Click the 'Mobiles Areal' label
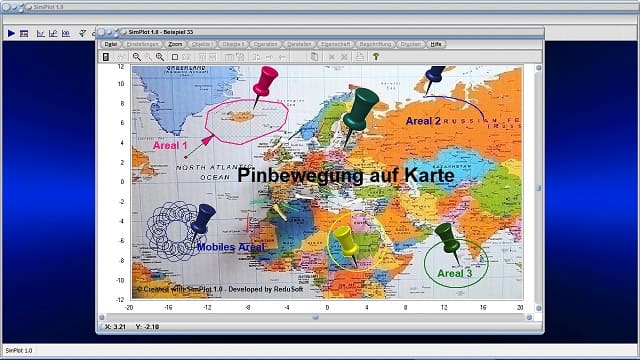Image resolution: width=640 pixels, height=360 pixels. coord(231,247)
